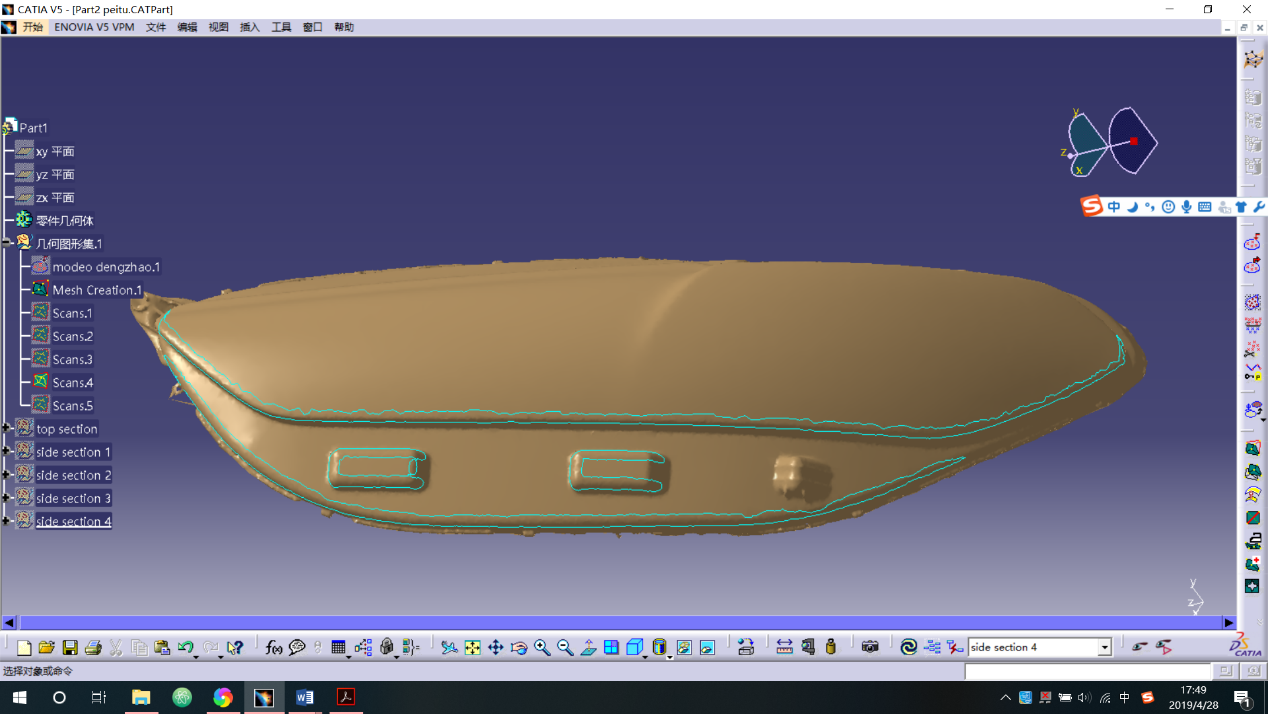
Task: Select Scans.4 in the tree
Action: (72, 383)
